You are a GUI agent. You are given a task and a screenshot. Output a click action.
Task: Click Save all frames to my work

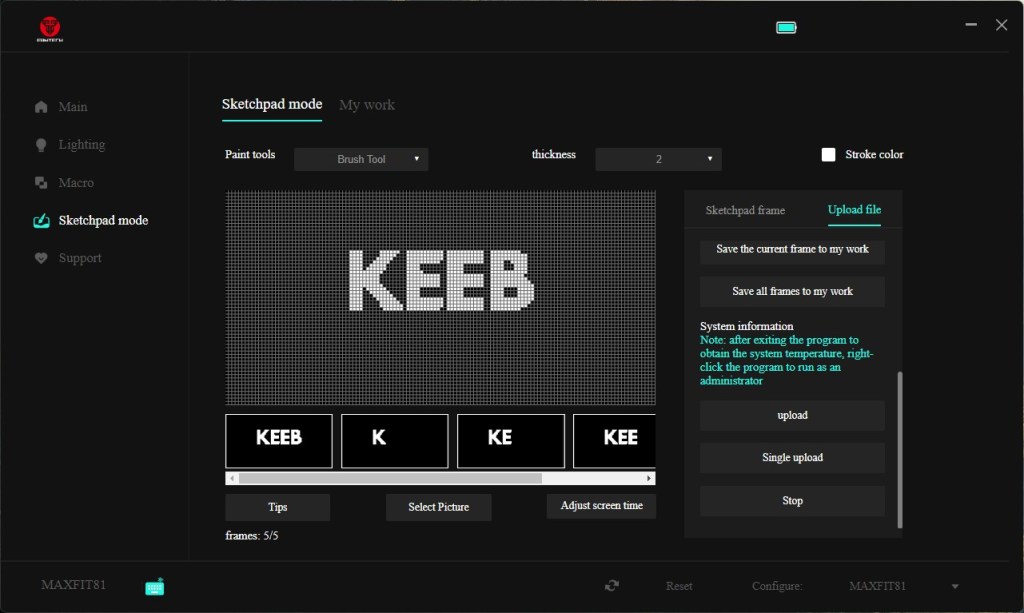pyautogui.click(x=792, y=292)
